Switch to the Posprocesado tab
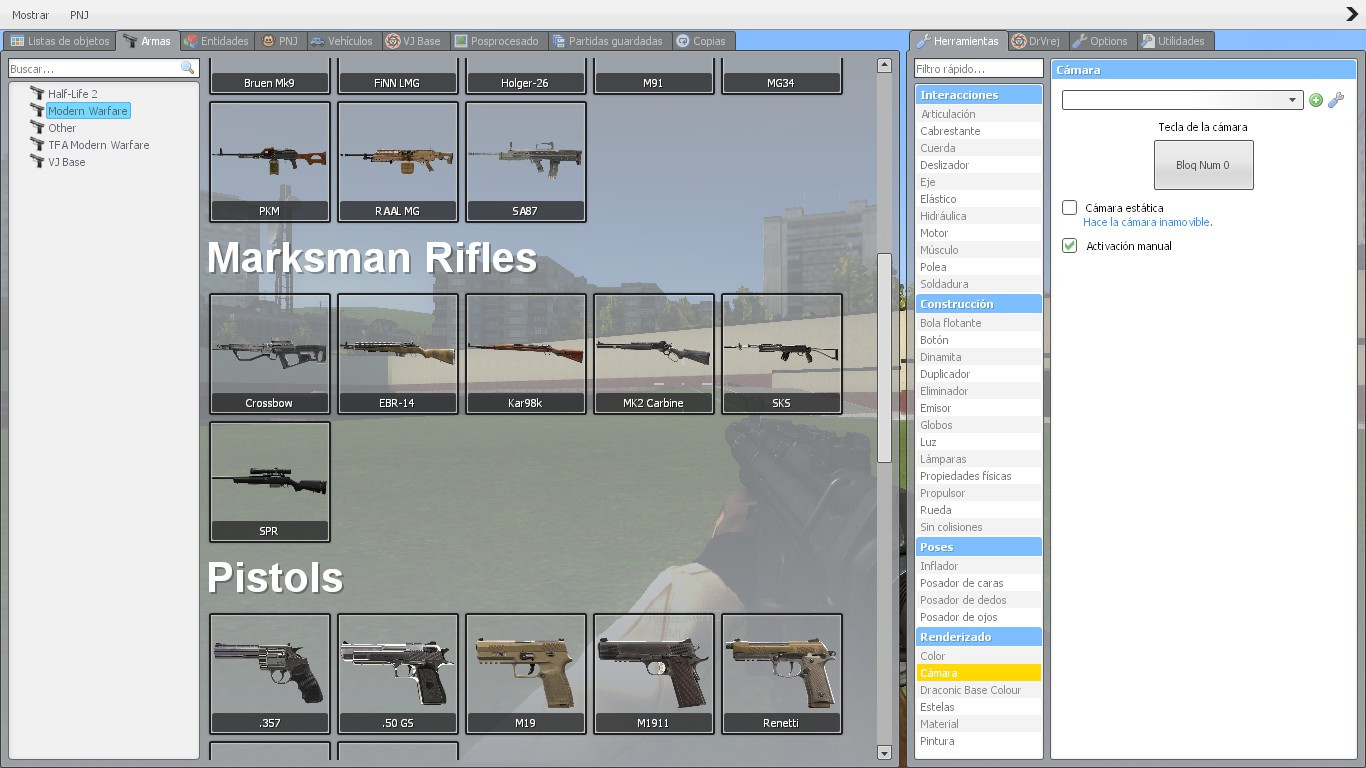Viewport: 1366px width, 768px height. pos(497,41)
